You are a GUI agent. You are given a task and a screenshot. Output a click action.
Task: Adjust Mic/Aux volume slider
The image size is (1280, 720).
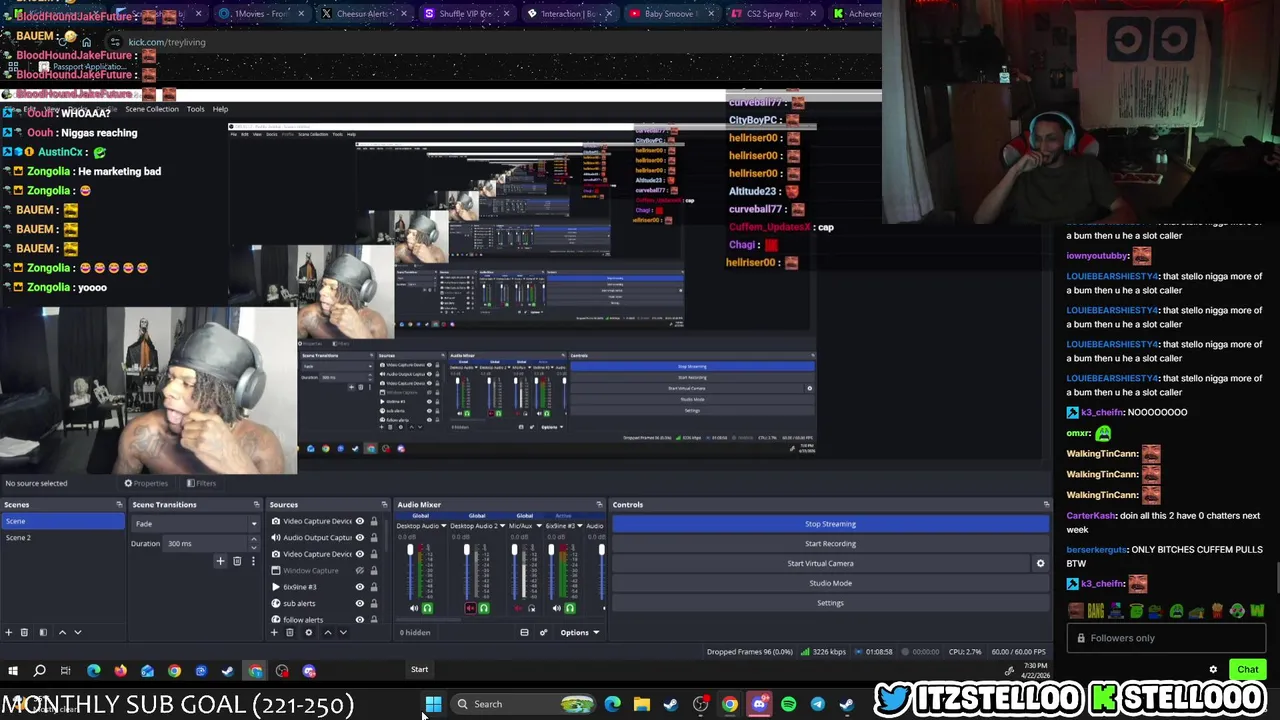(514, 570)
